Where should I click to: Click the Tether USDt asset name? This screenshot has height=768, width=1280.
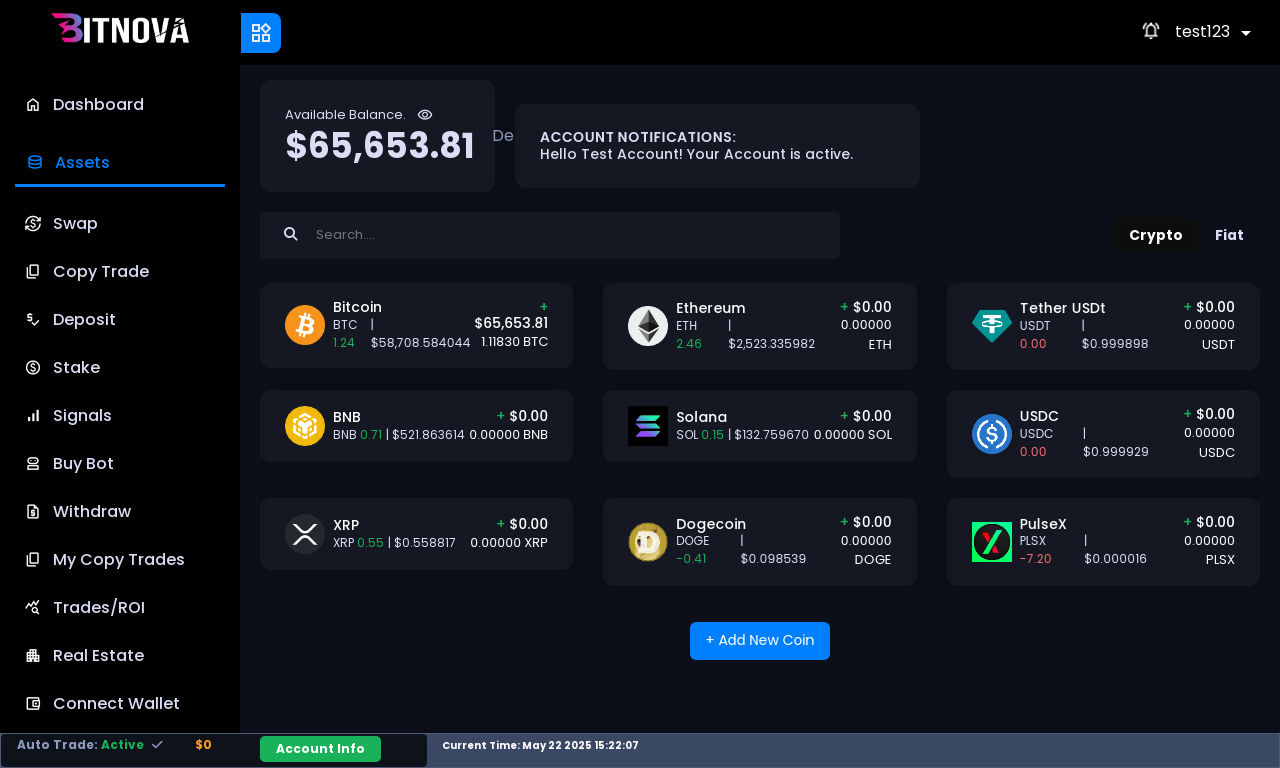1062,308
